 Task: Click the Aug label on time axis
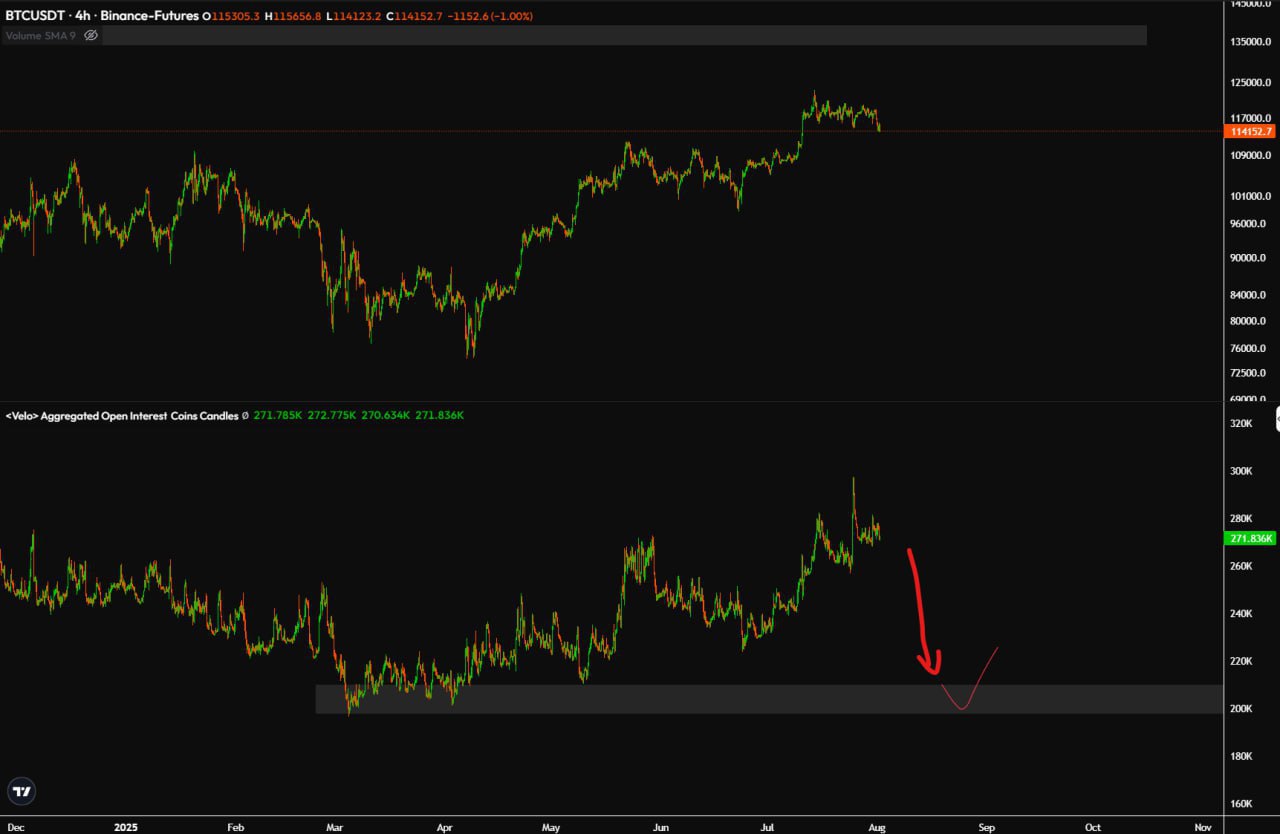point(878,827)
